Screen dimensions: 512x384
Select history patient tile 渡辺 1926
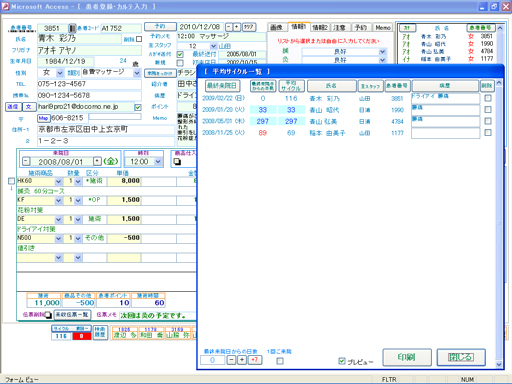click(124, 333)
